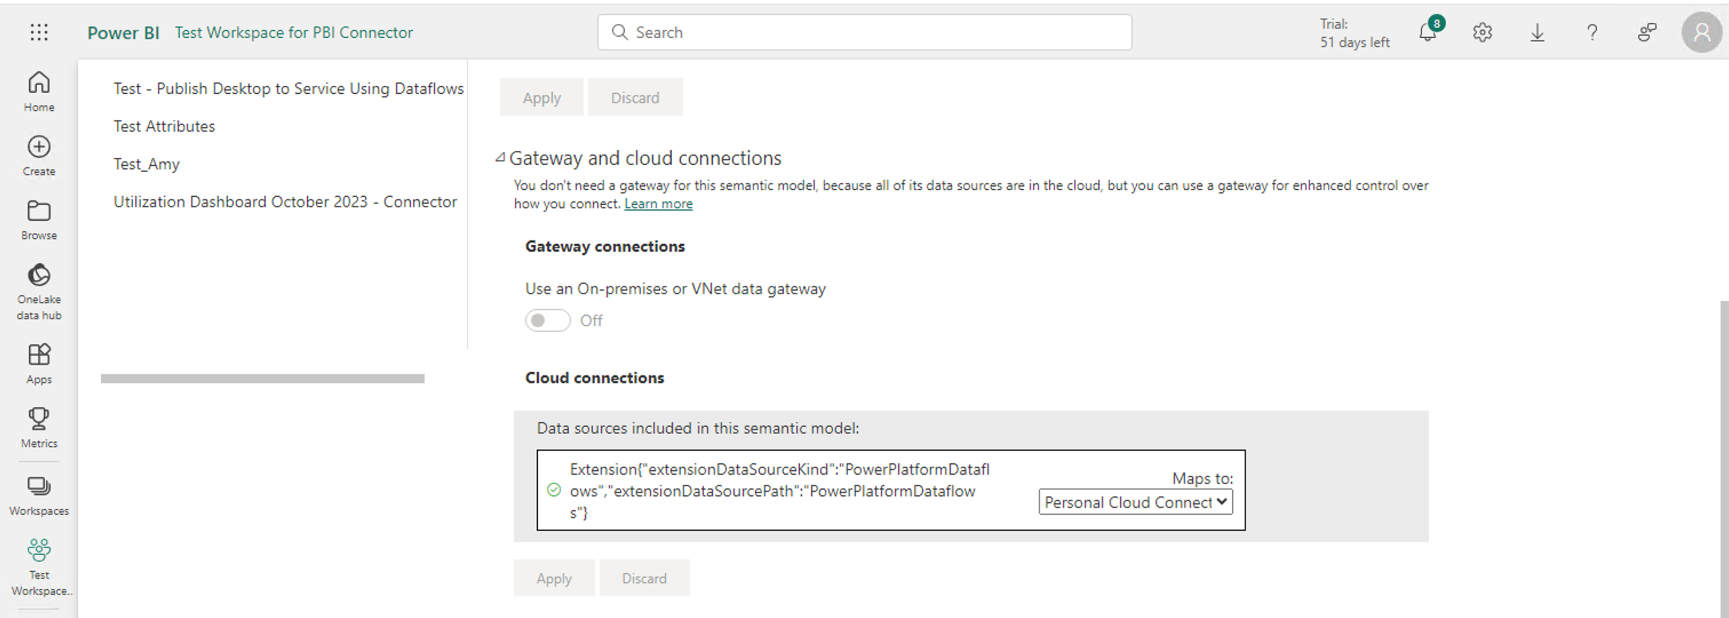Open Workspaces in sidebar
1729x618 pixels.
[39, 495]
